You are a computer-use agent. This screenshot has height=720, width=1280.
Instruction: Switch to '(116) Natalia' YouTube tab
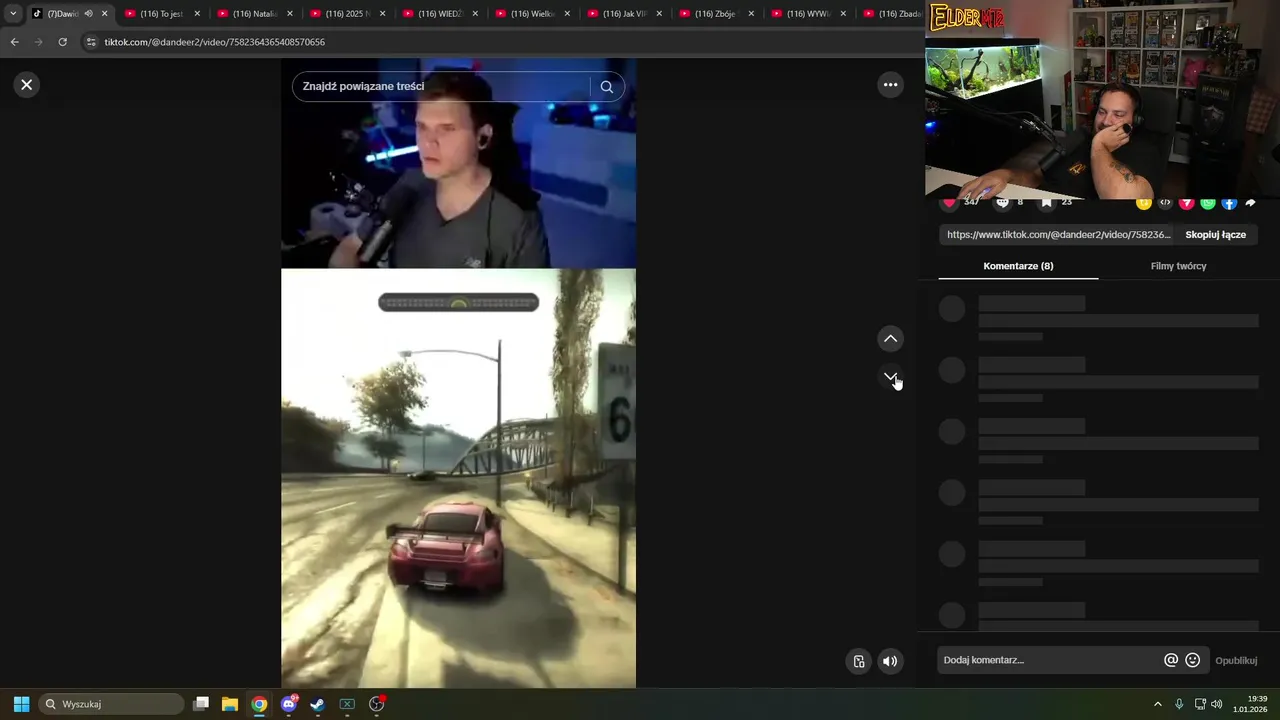[x=253, y=14]
